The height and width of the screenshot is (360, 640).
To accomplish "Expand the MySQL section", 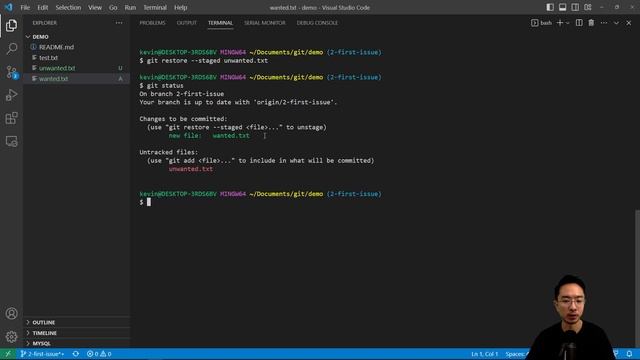I will pyautogui.click(x=77, y=344).
